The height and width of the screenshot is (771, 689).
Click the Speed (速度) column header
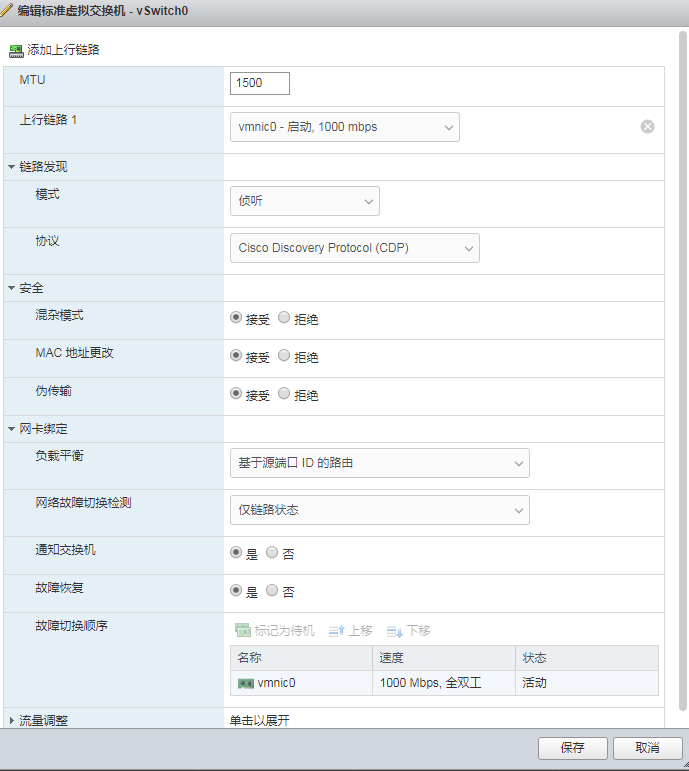[x=444, y=658]
